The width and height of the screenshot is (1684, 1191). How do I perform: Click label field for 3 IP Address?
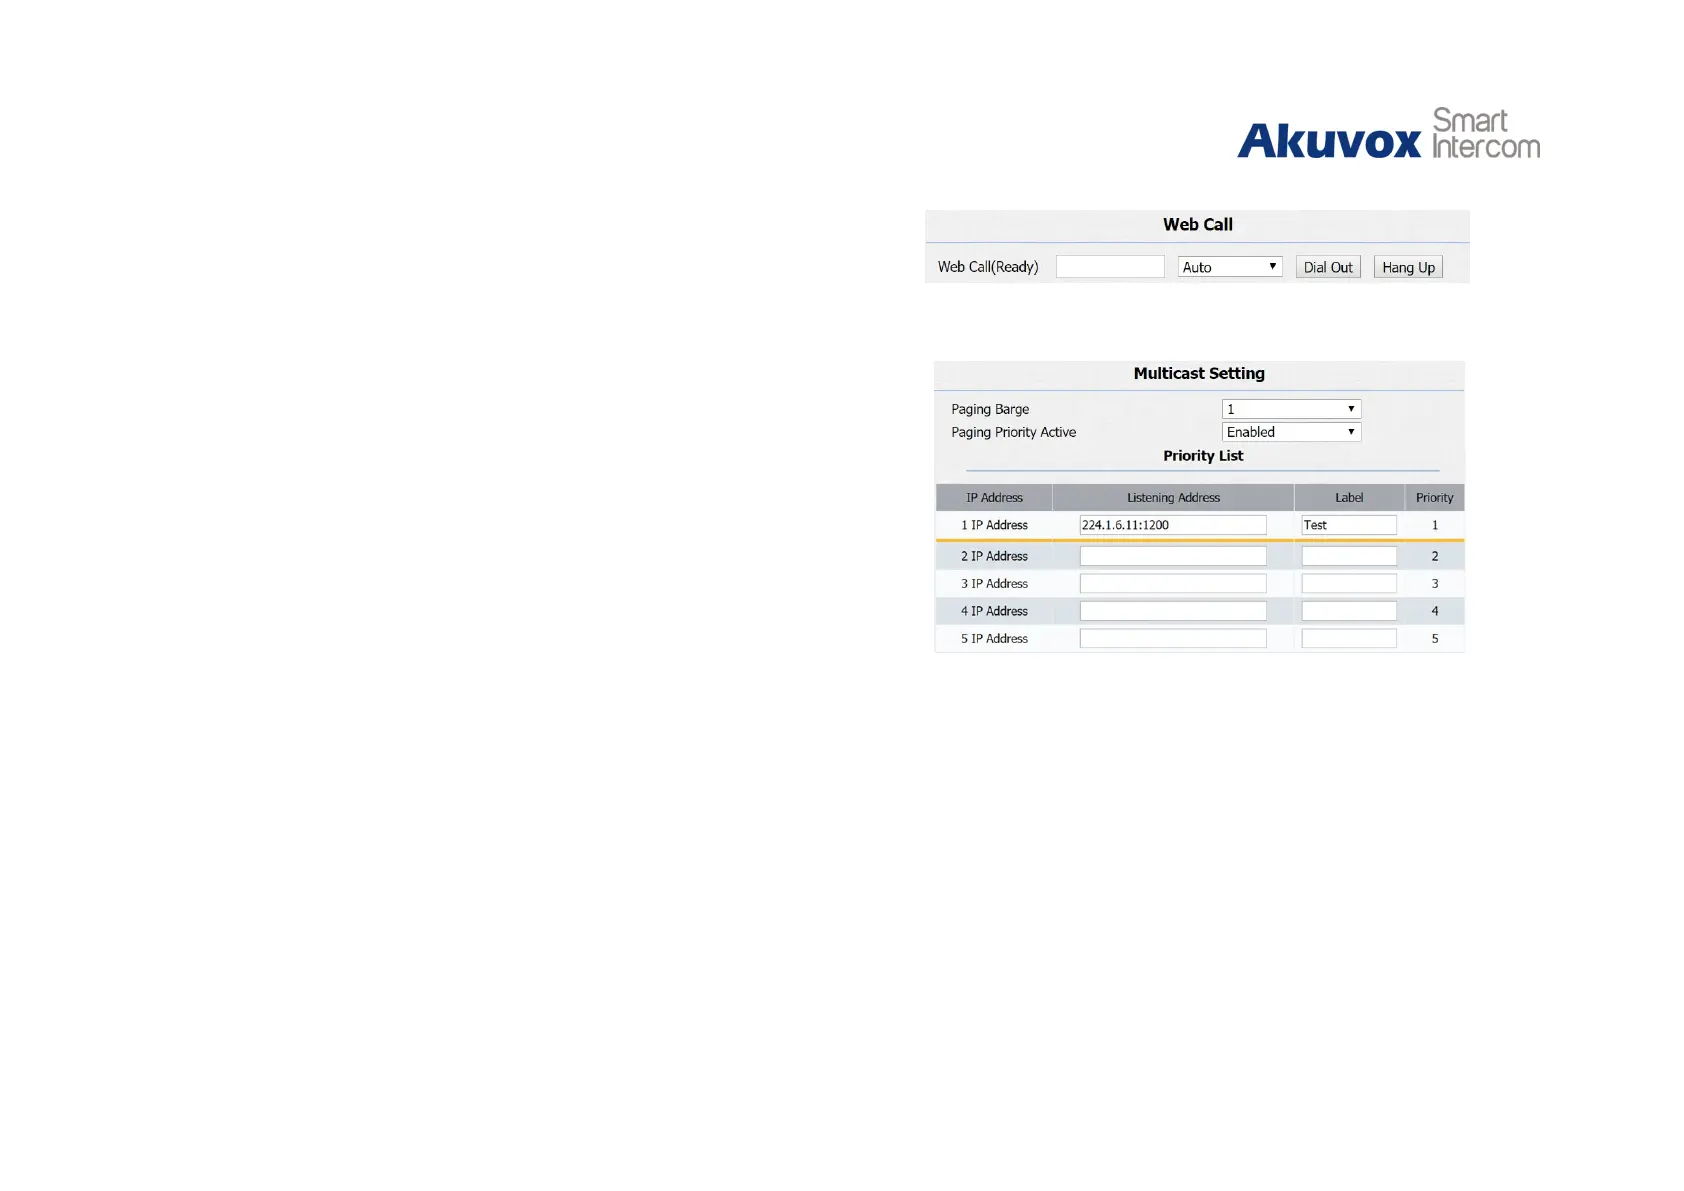click(x=1349, y=583)
